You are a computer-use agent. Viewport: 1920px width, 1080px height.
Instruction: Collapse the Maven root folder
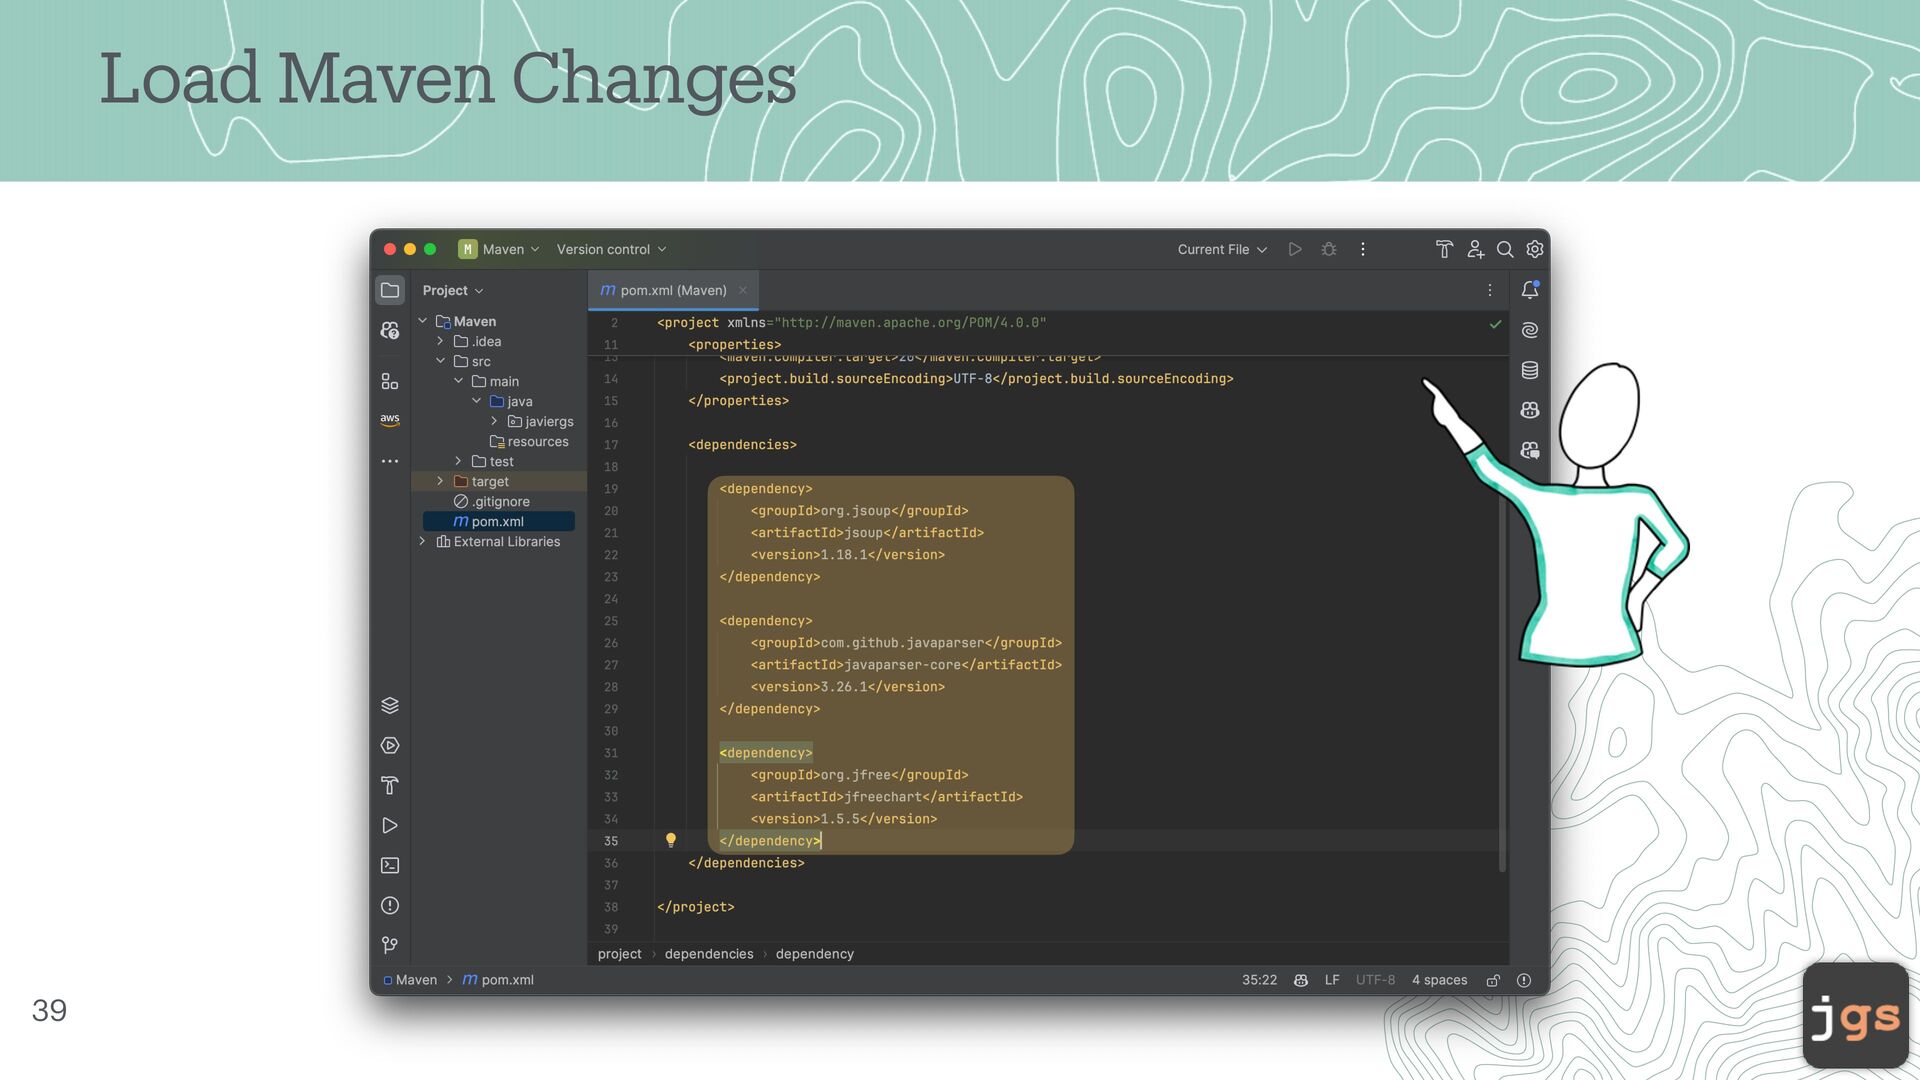point(423,321)
